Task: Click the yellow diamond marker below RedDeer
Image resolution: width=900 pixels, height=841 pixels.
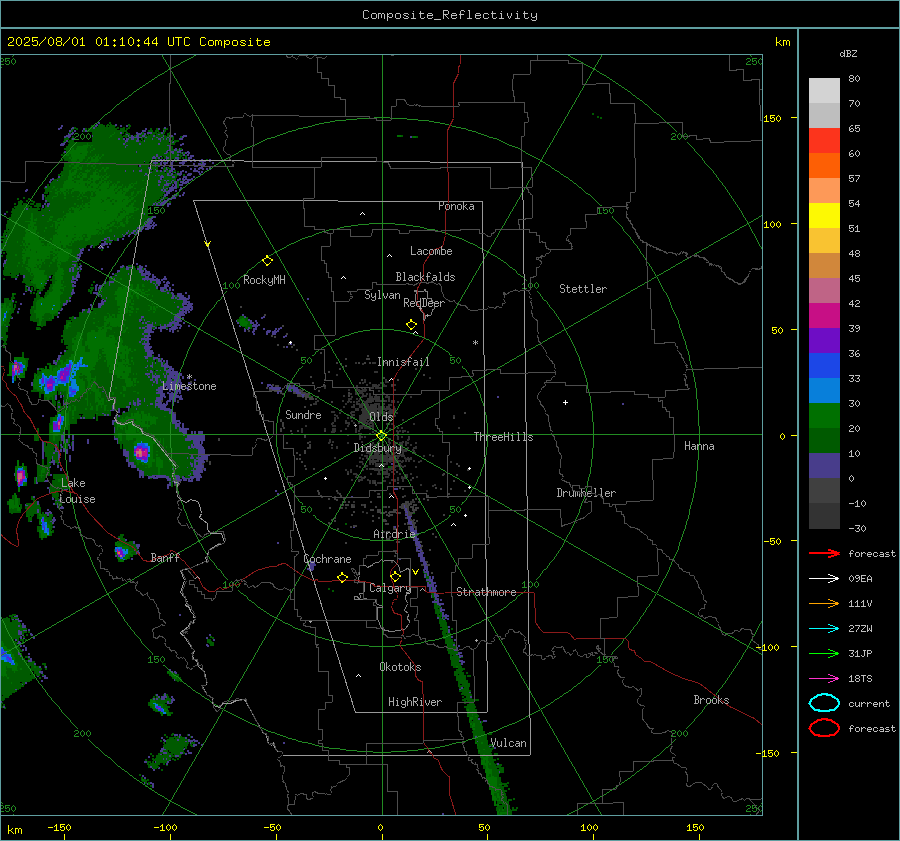Action: click(412, 325)
